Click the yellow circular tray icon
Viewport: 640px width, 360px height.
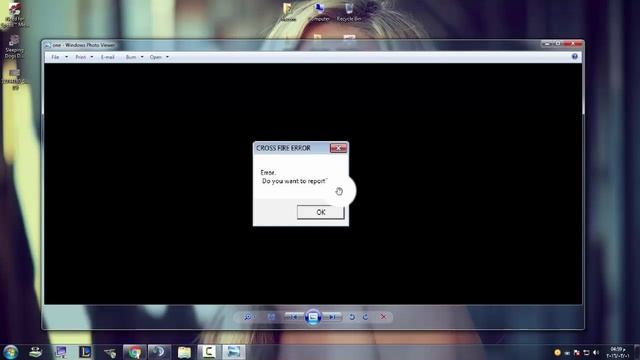point(558,352)
